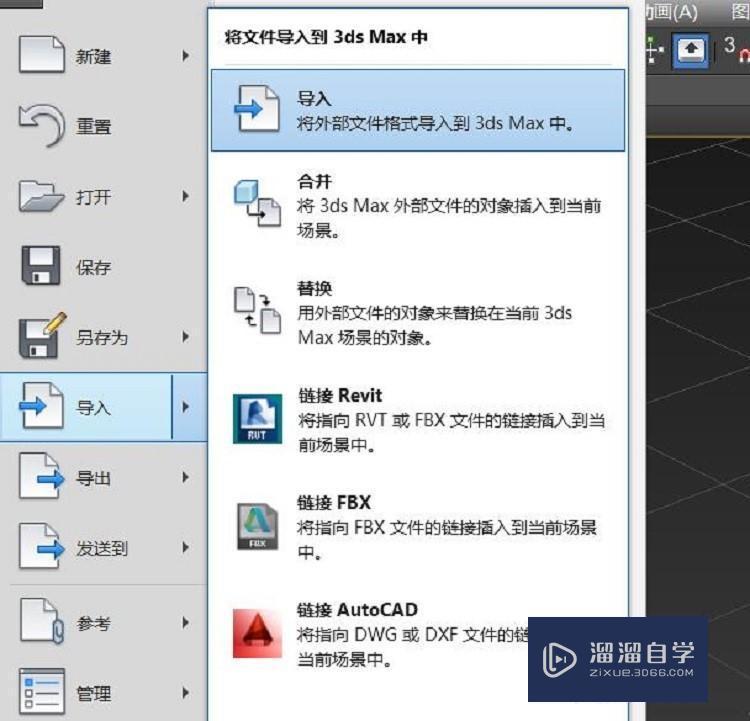Click the Send To (发送到) icon

point(42,546)
